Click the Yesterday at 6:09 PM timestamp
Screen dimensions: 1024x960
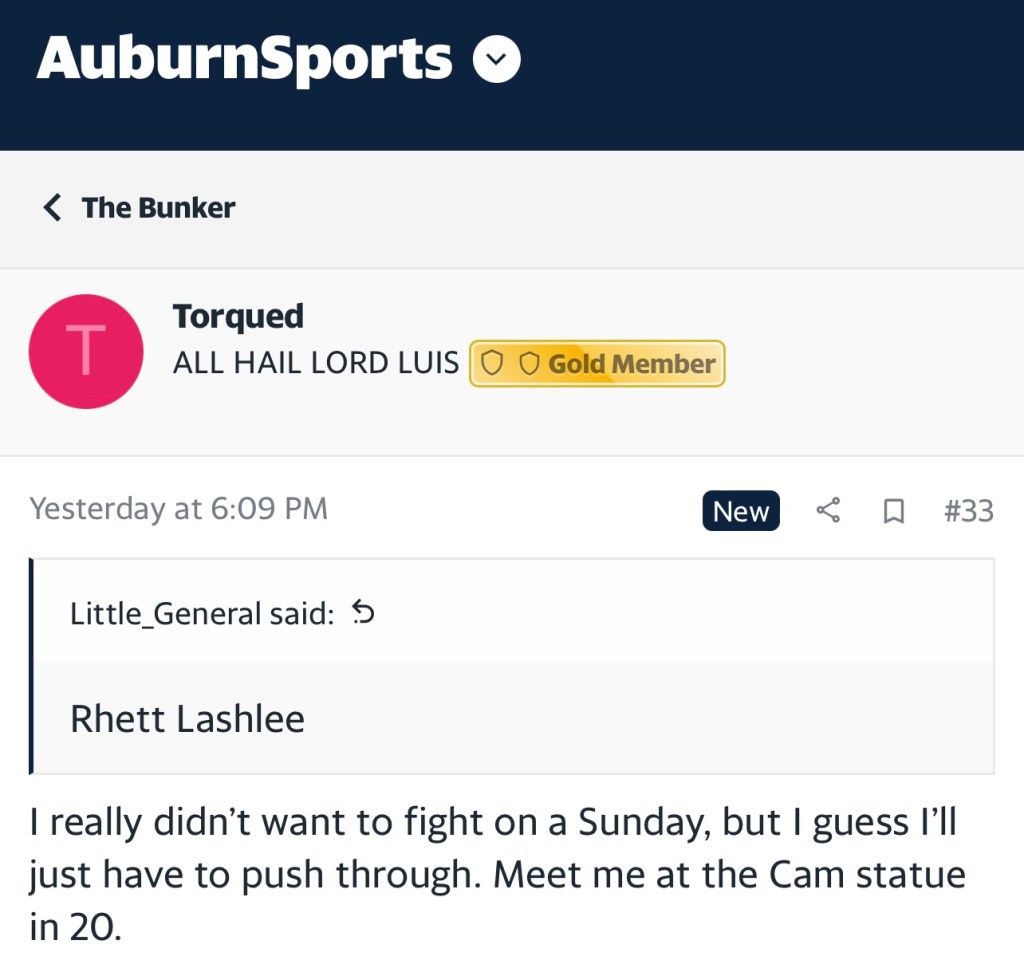(179, 509)
